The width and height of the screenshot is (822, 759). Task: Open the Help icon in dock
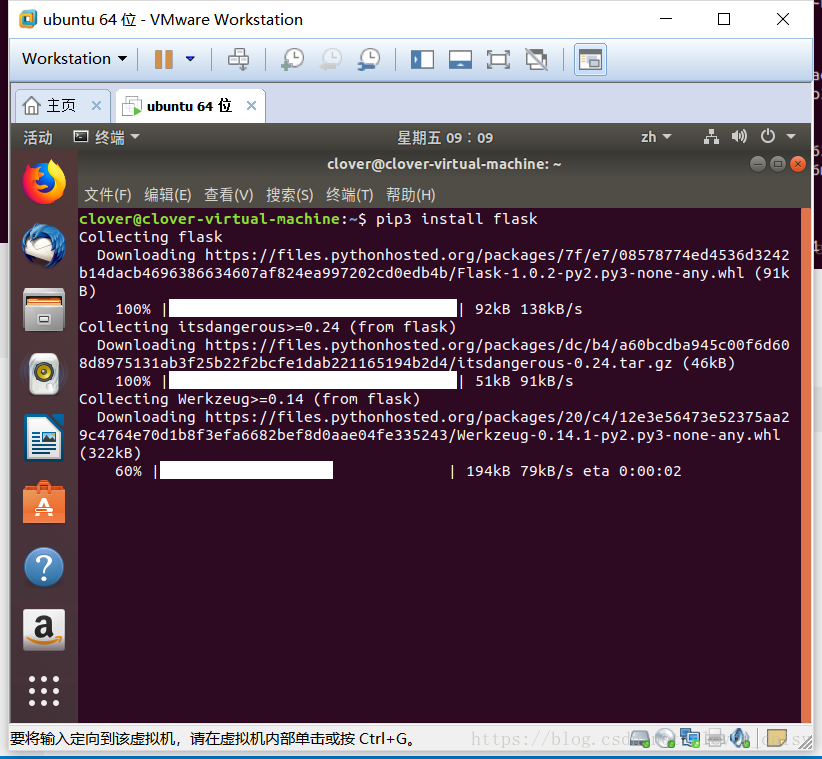[x=44, y=567]
